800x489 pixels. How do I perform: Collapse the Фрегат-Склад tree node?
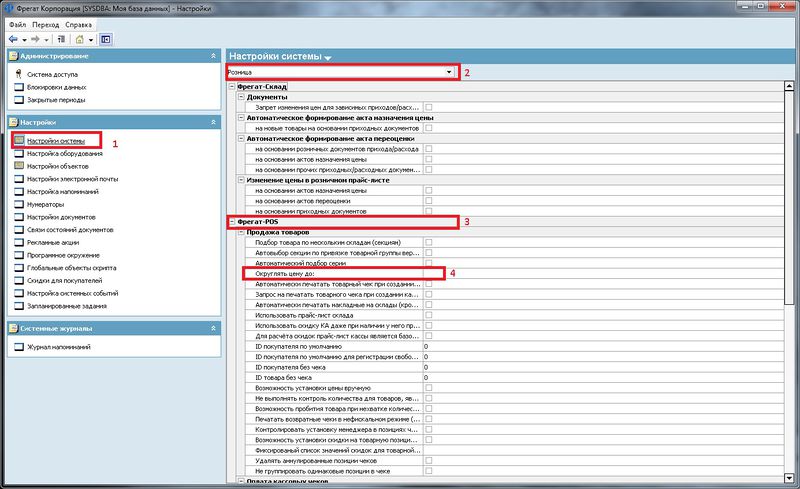232,86
